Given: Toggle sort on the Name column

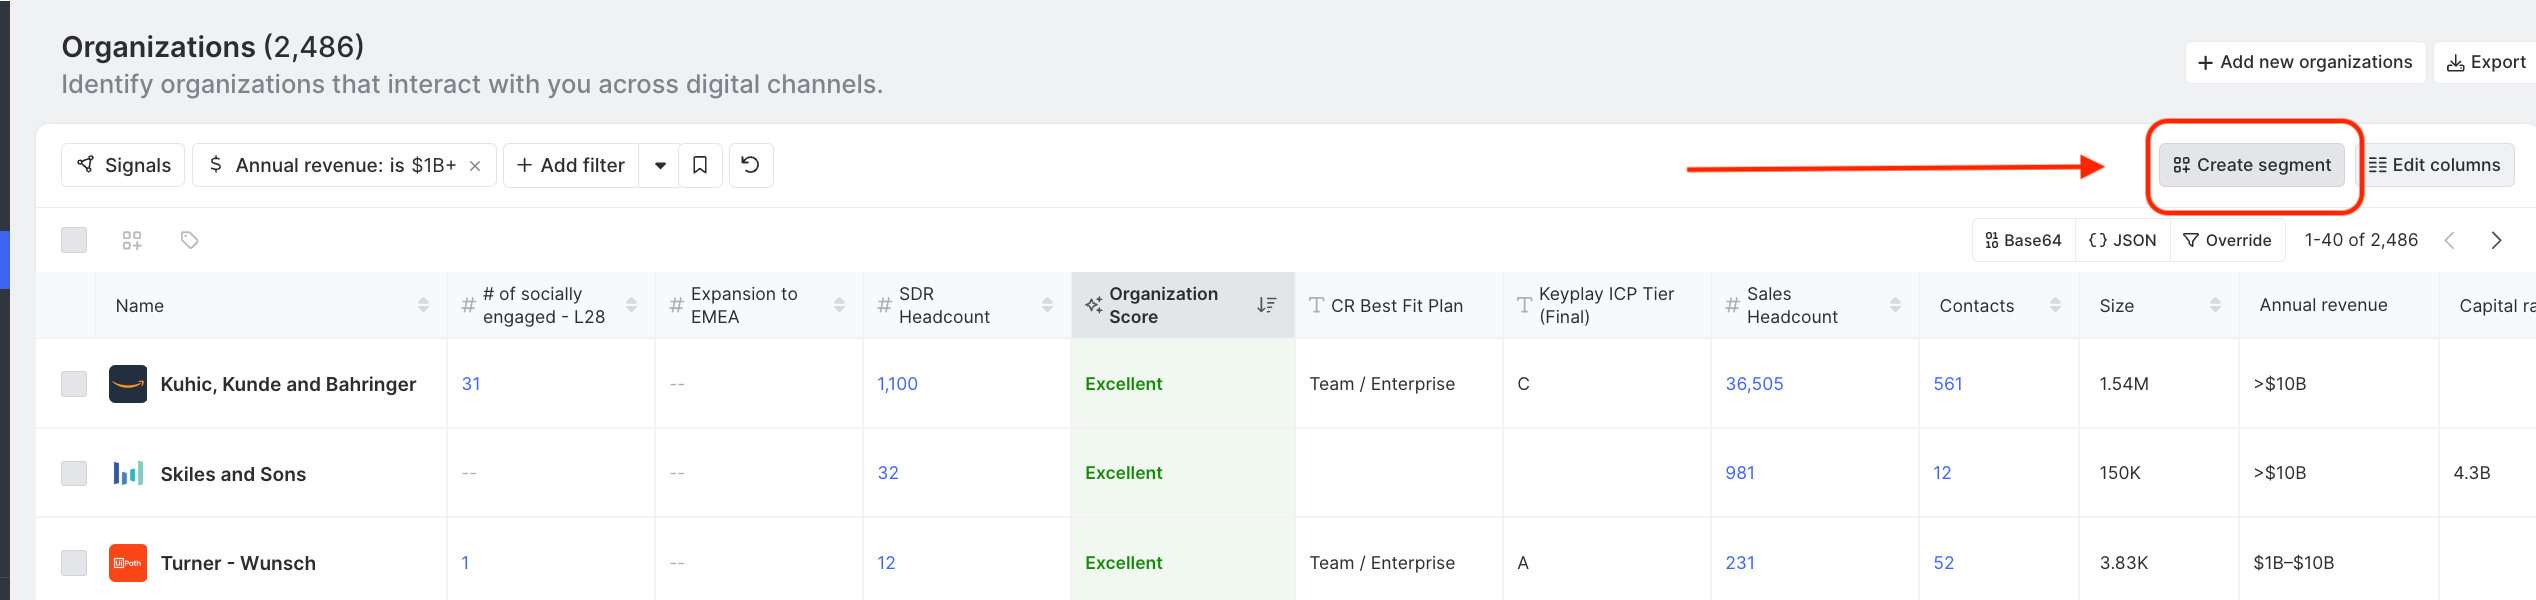Looking at the screenshot, I should (423, 305).
